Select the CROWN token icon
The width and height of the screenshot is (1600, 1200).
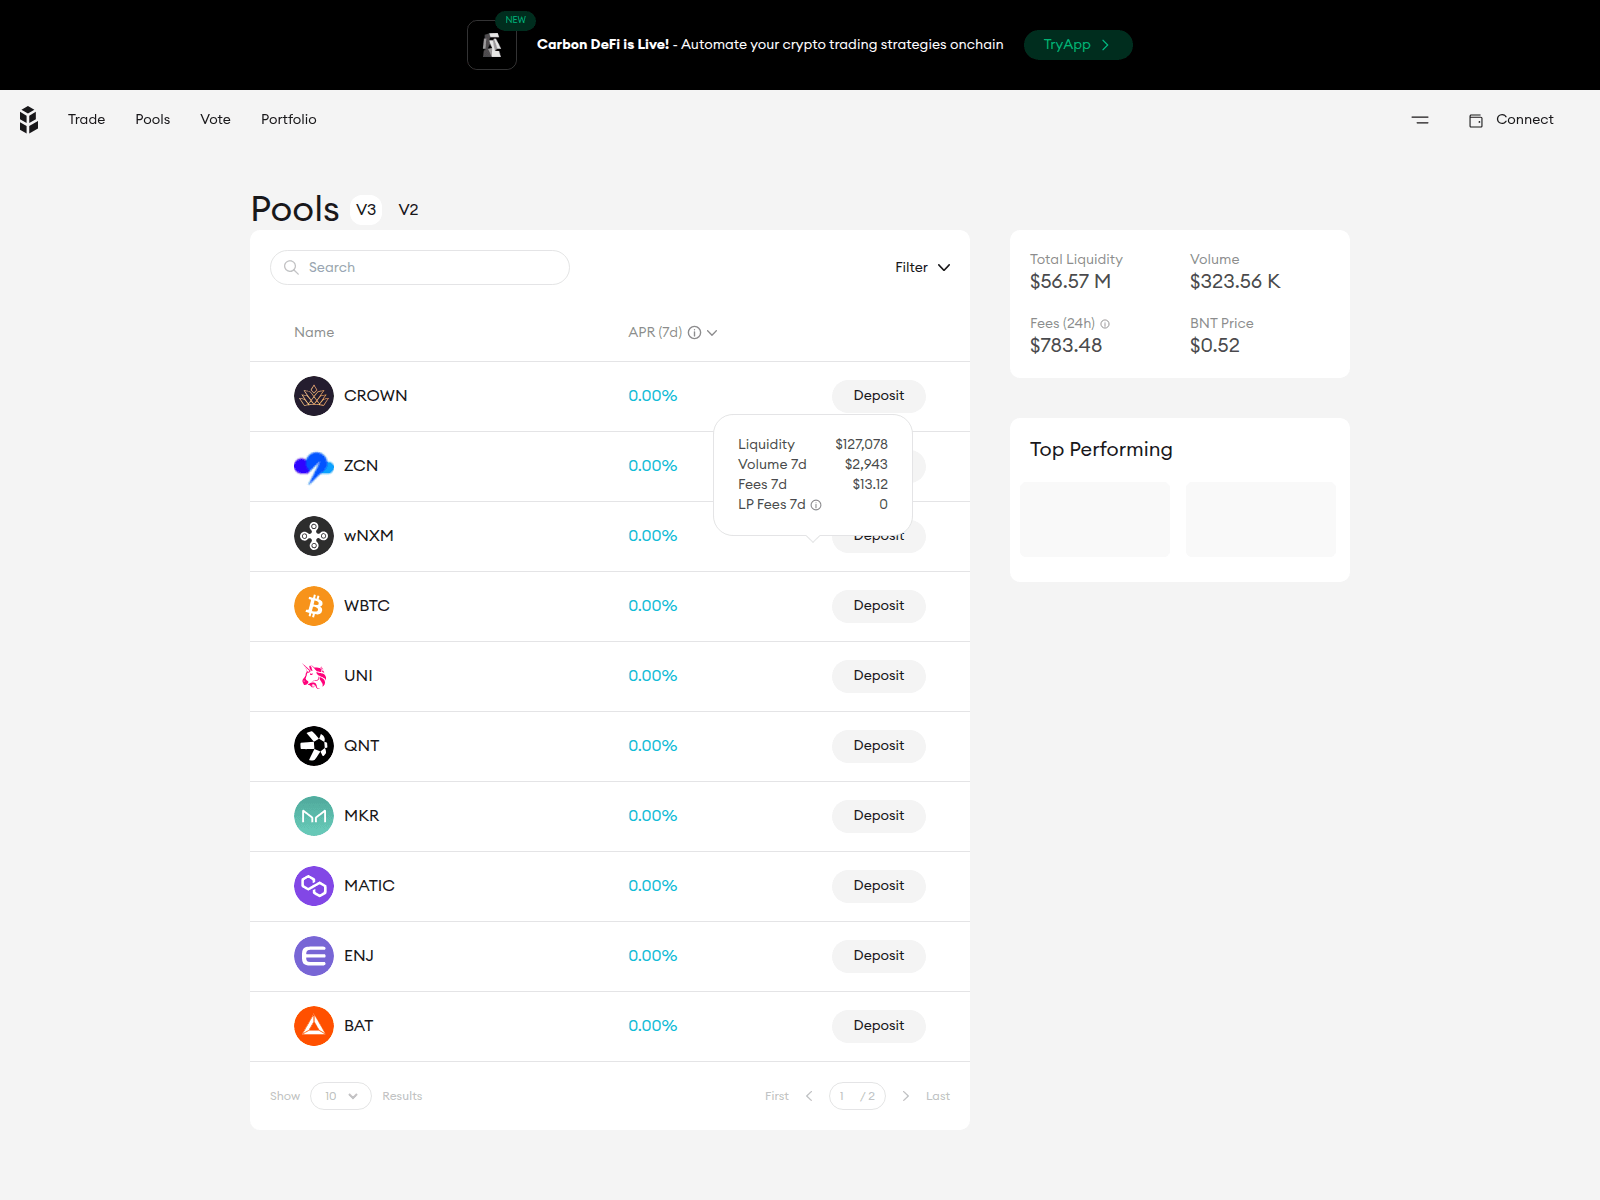click(x=313, y=395)
